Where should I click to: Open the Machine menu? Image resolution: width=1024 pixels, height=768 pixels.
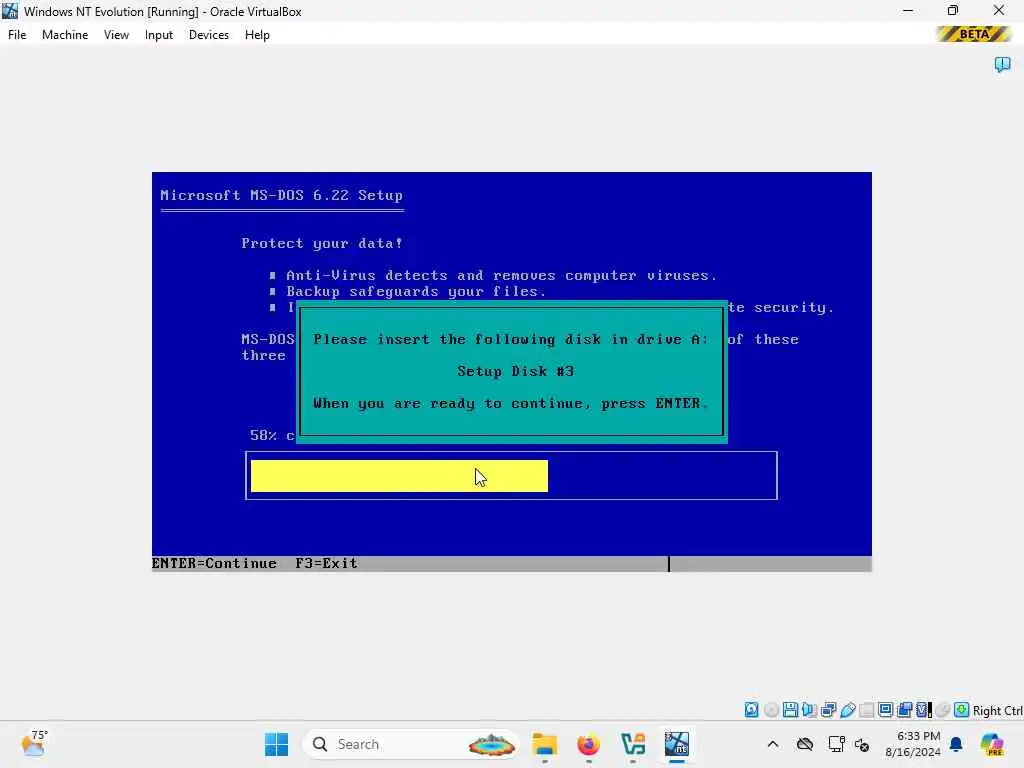click(65, 35)
